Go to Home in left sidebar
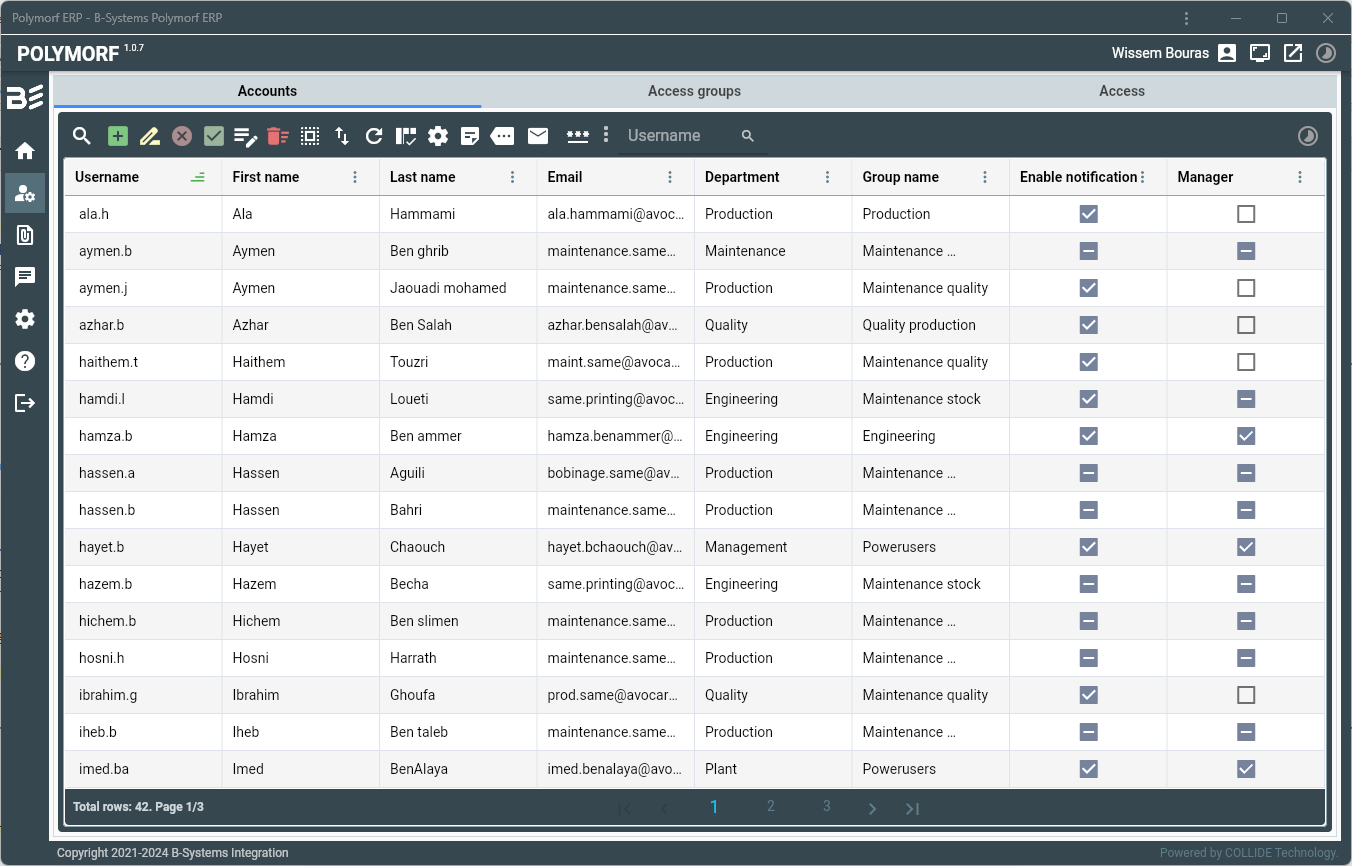 coord(25,151)
